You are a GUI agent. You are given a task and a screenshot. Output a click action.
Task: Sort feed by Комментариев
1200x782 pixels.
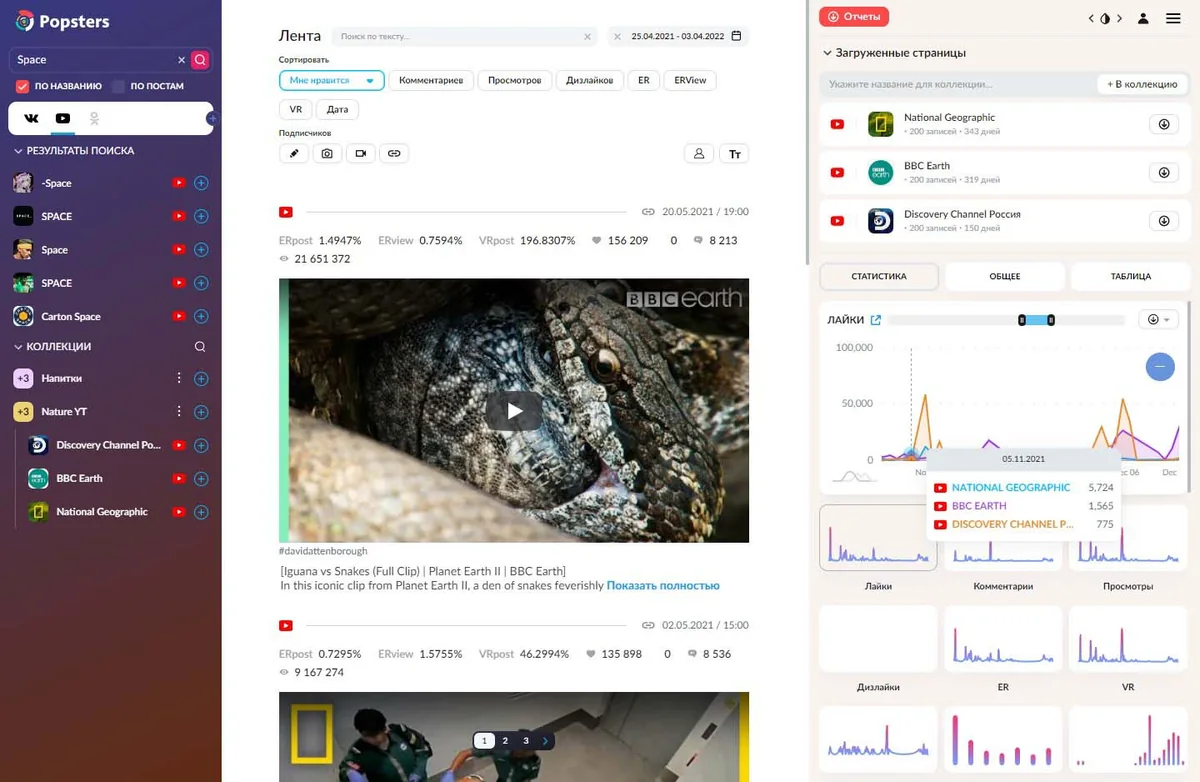(x=431, y=80)
